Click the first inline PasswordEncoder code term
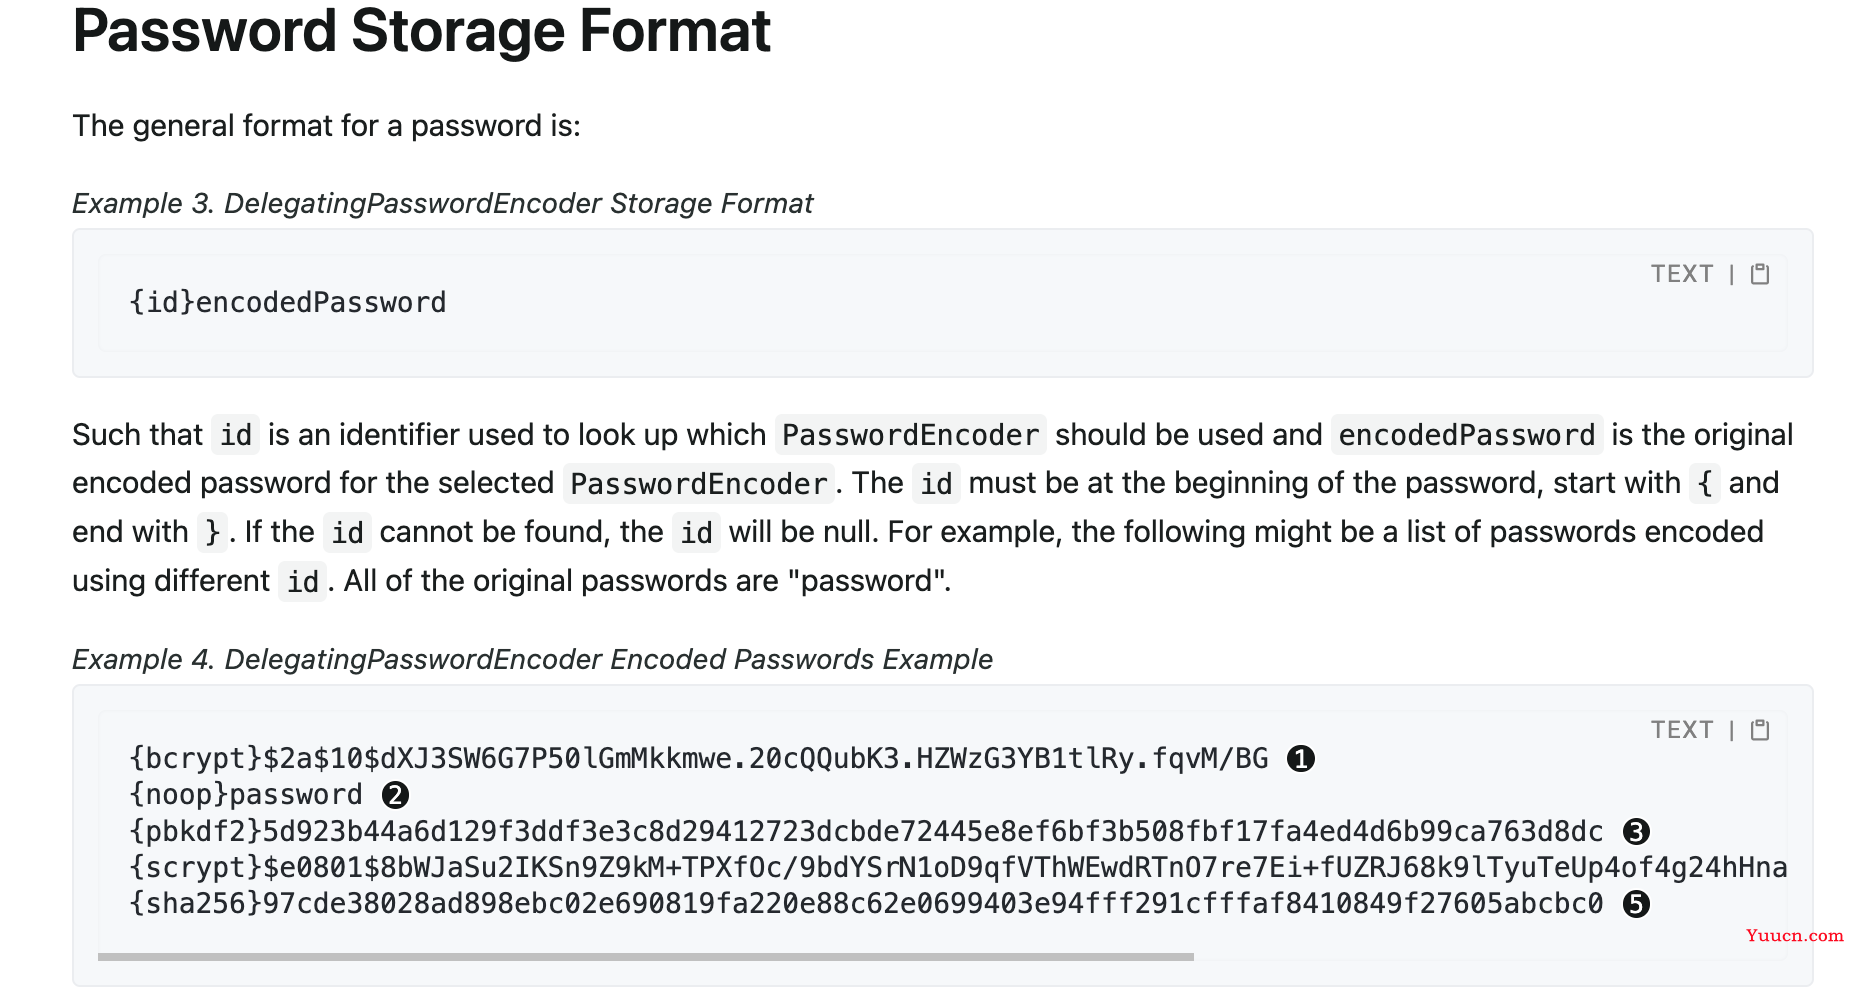Image resolution: width=1856 pixels, height=990 pixels. click(x=910, y=435)
